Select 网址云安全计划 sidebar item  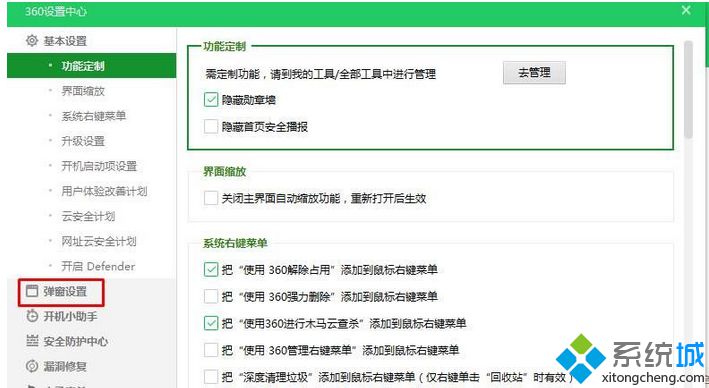click(99, 241)
